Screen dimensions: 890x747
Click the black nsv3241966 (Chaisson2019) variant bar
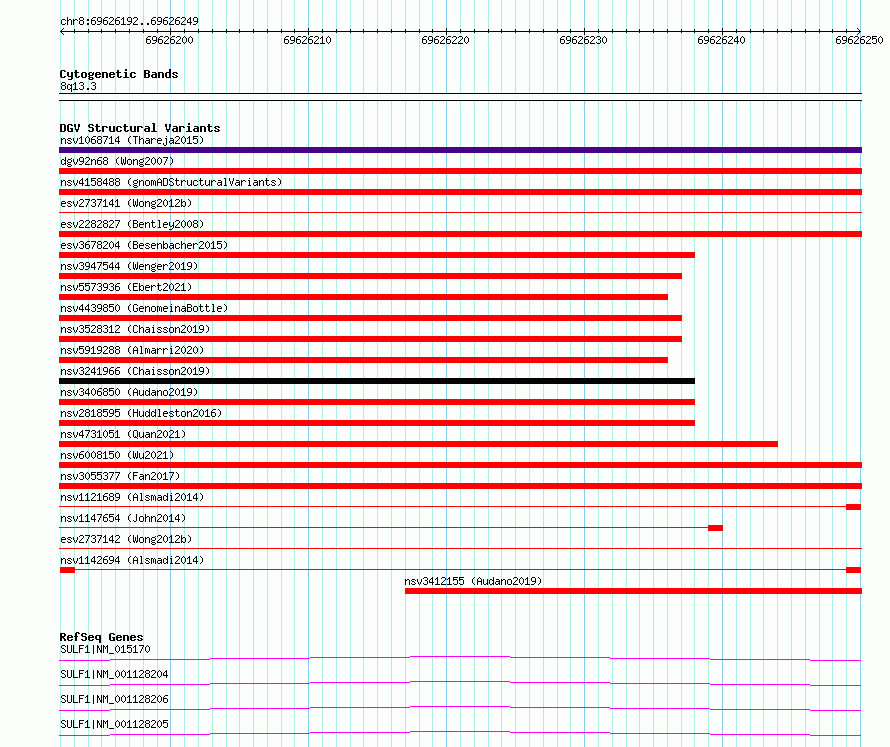coord(377,381)
